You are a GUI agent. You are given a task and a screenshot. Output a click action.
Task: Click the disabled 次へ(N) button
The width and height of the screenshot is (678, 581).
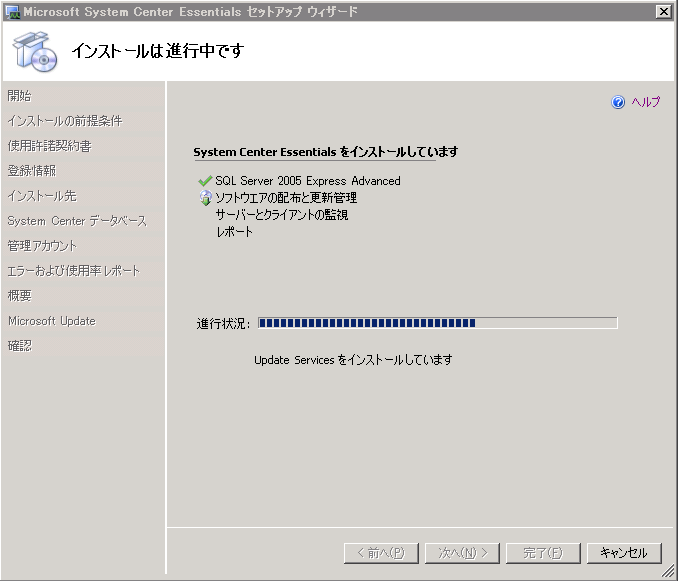[x=462, y=553]
